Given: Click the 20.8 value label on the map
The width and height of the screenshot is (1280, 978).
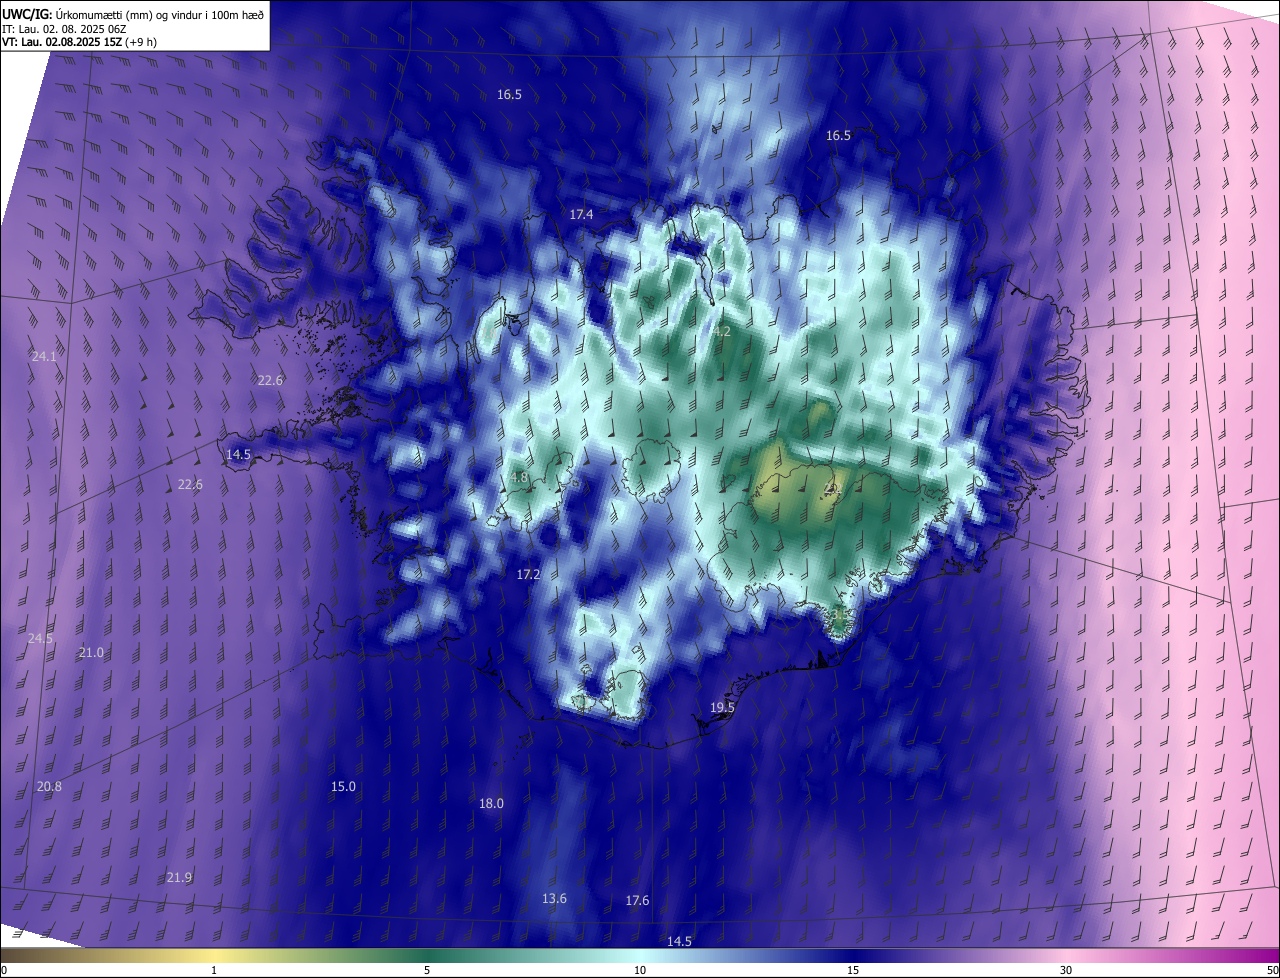Looking at the screenshot, I should click(x=49, y=787).
